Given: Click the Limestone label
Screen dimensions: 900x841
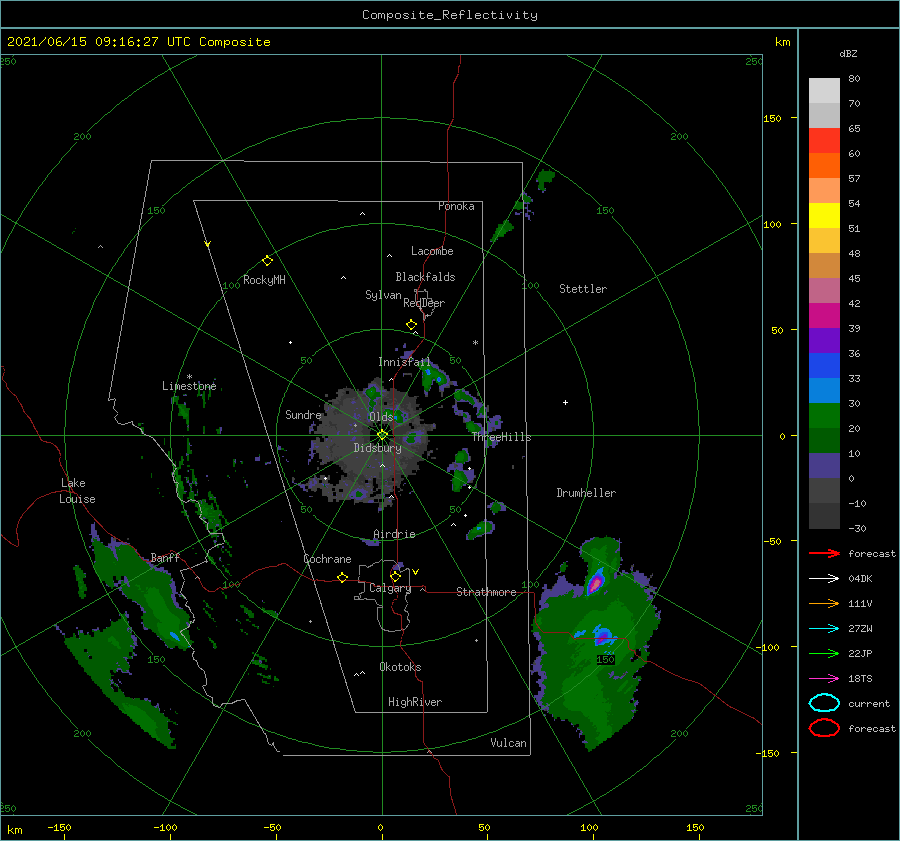Looking at the screenshot, I should coord(189,386).
